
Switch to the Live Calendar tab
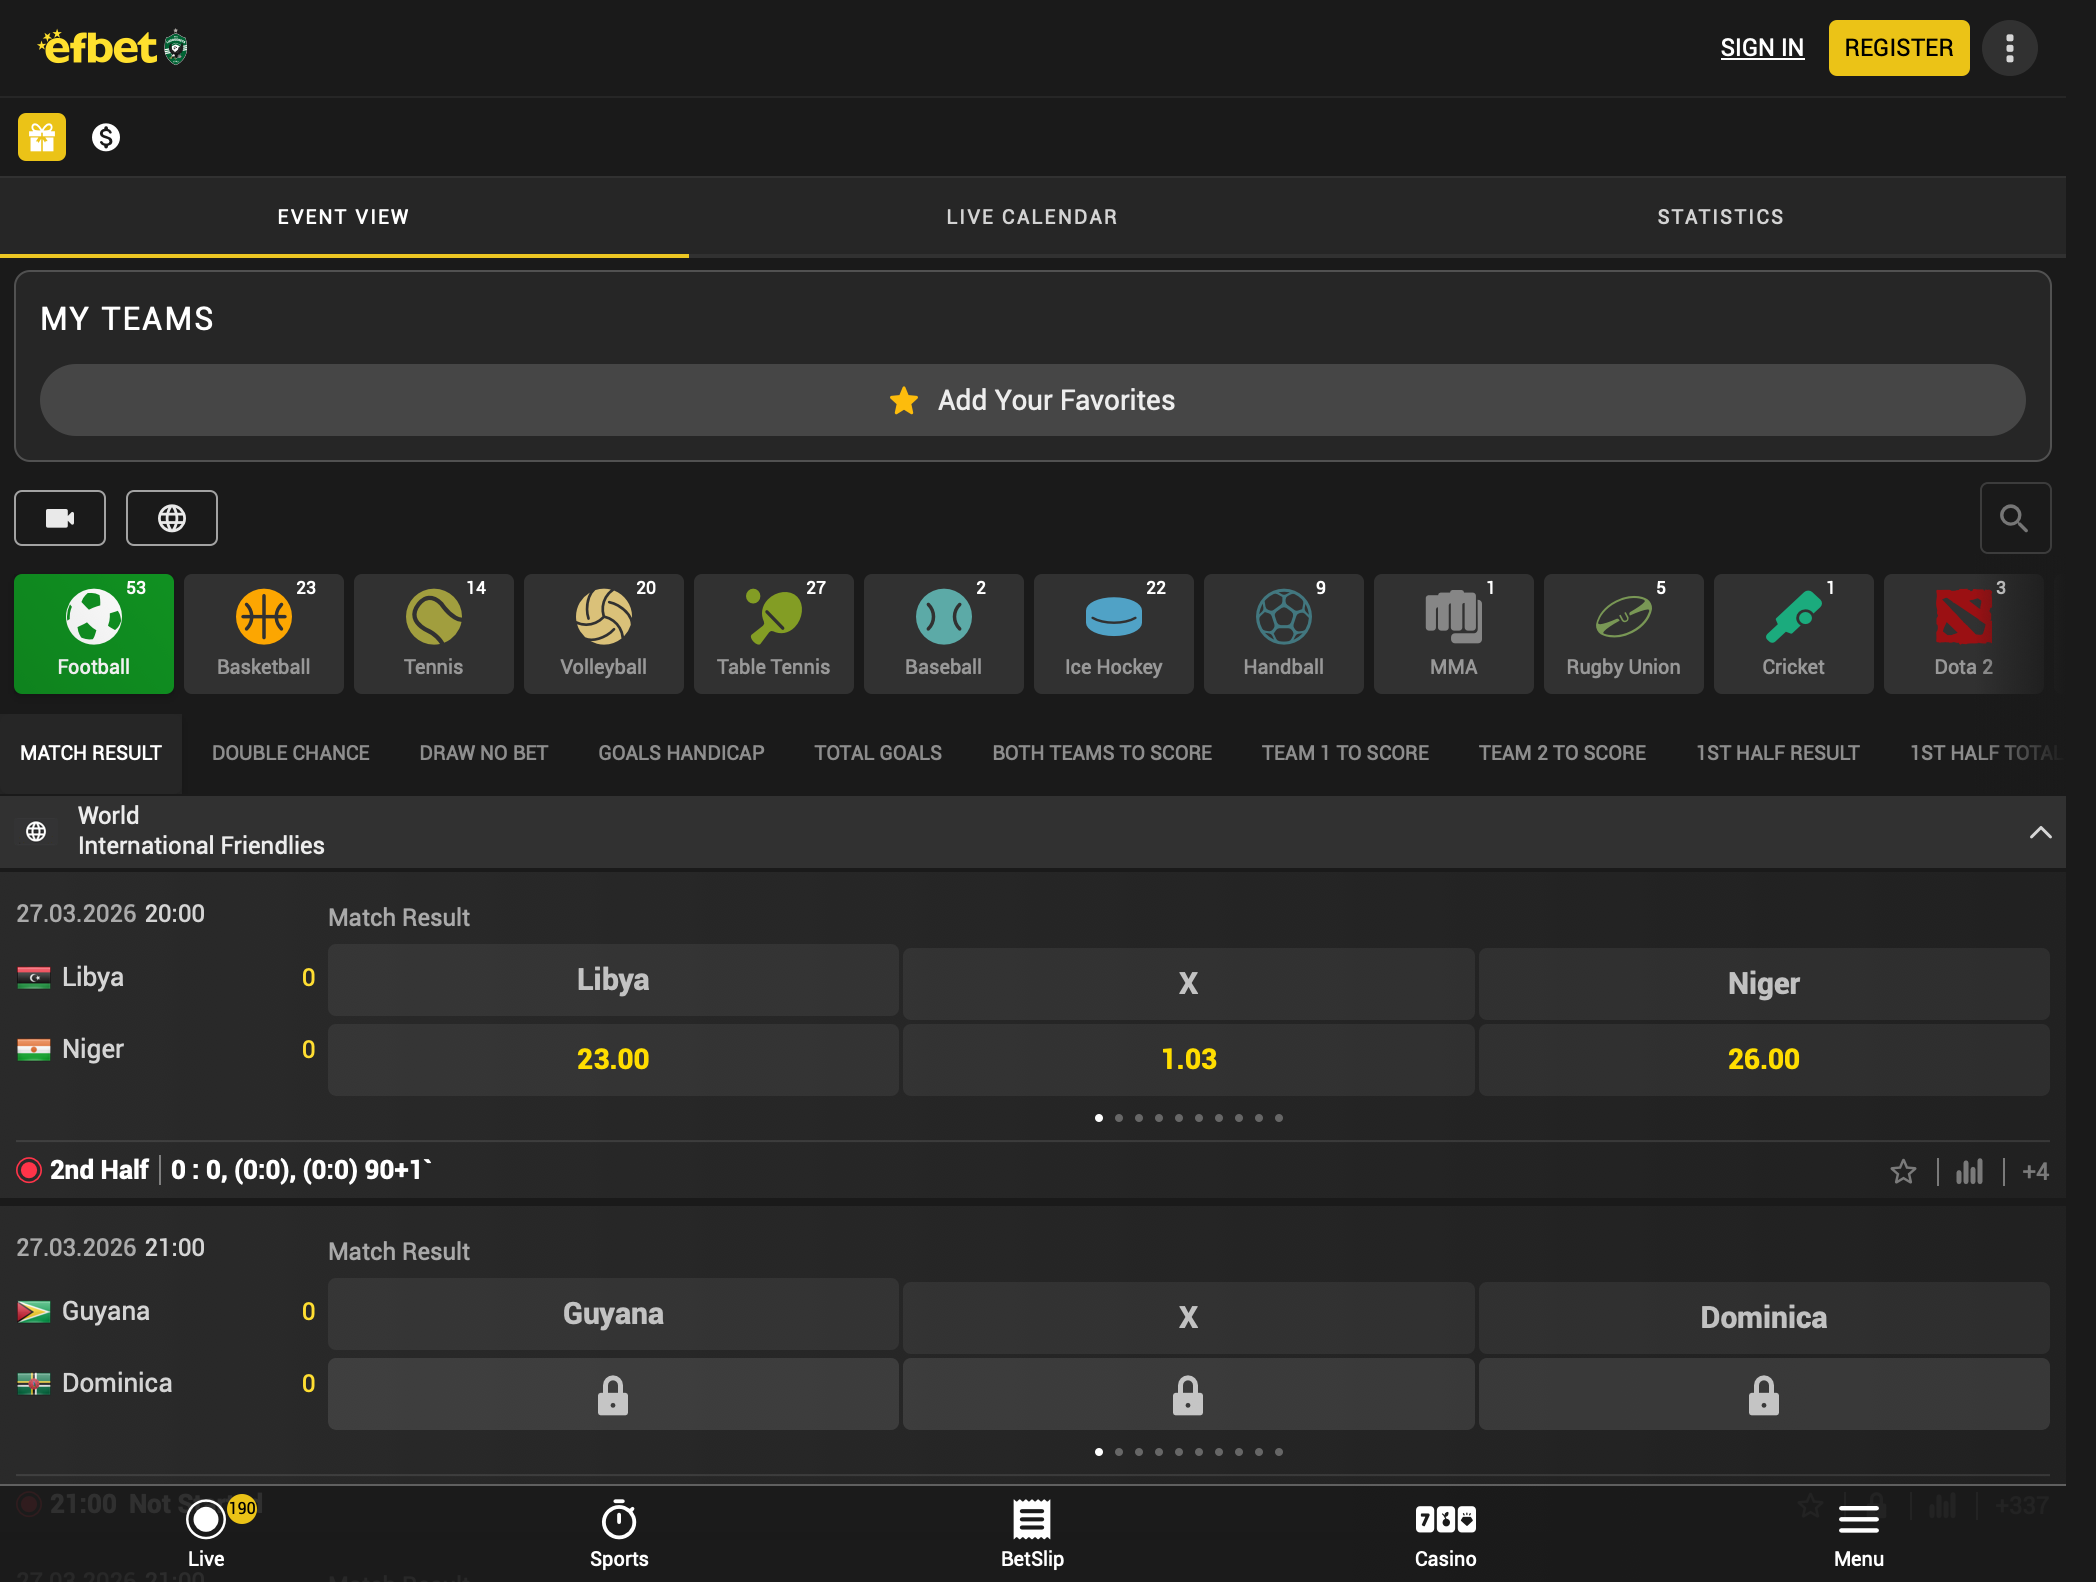click(x=1032, y=217)
